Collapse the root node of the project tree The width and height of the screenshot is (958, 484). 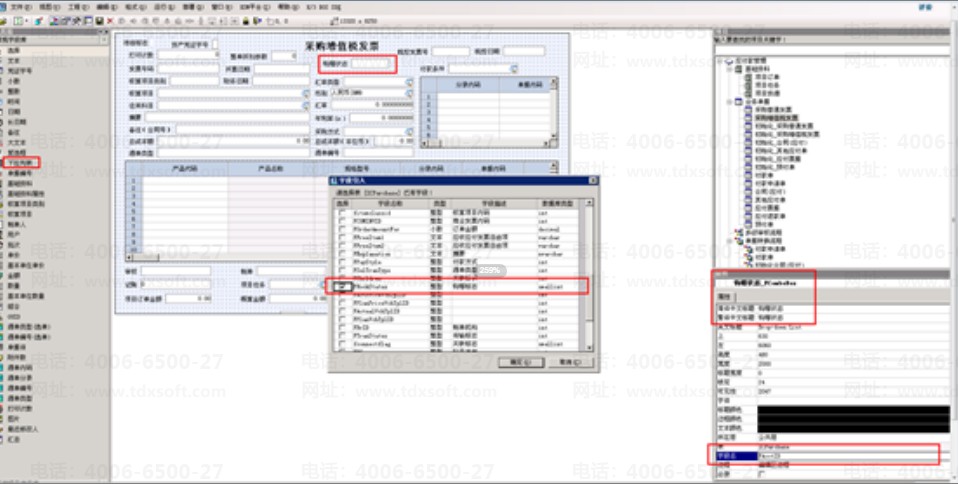720,61
